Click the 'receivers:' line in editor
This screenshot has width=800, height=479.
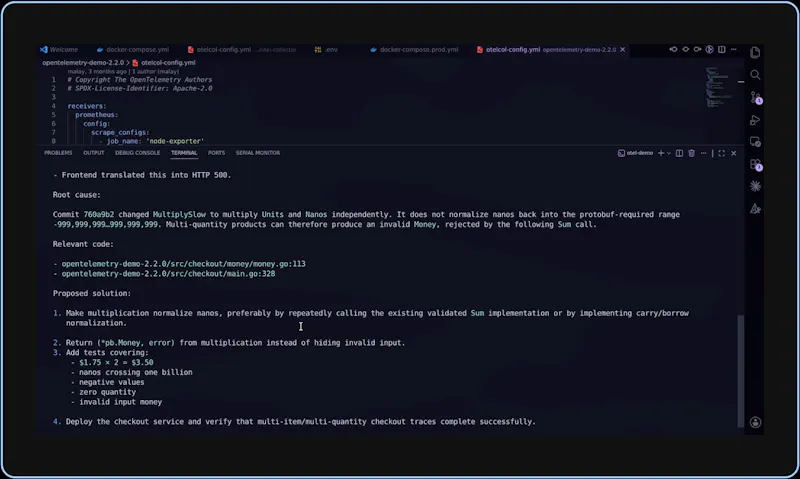(x=87, y=106)
